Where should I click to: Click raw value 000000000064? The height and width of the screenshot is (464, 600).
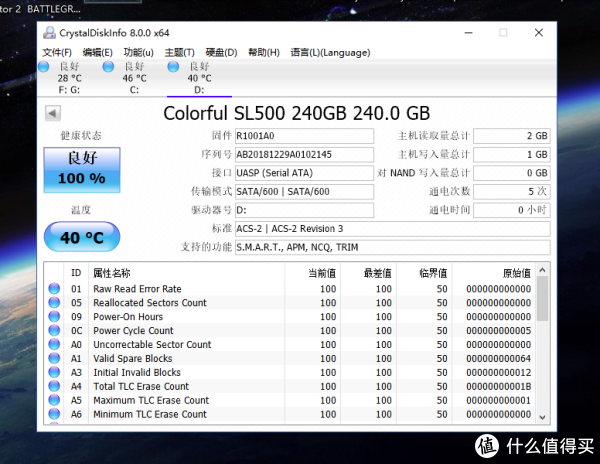pyautogui.click(x=499, y=358)
